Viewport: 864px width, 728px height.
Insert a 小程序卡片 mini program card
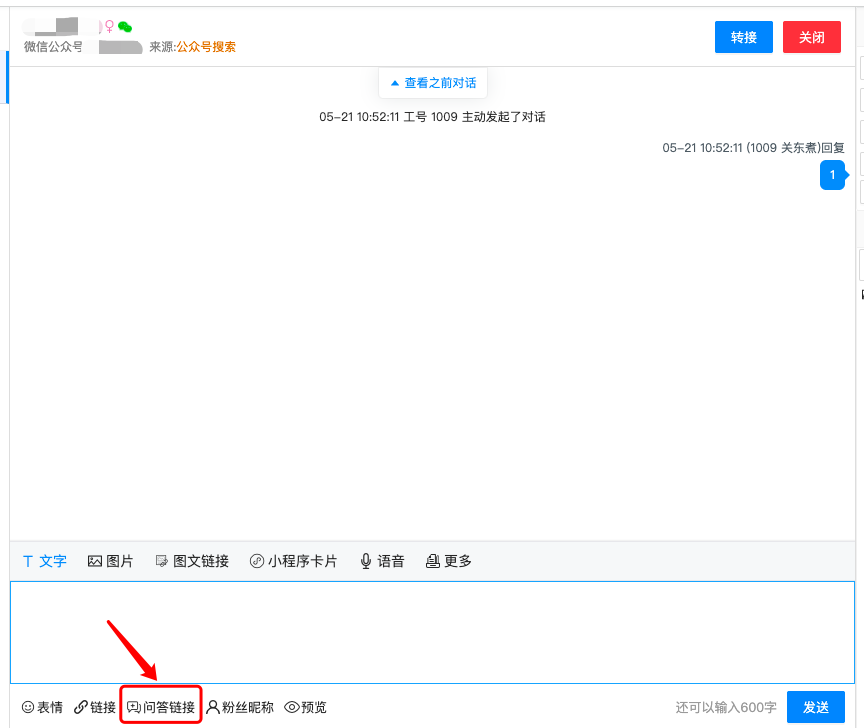click(x=294, y=561)
